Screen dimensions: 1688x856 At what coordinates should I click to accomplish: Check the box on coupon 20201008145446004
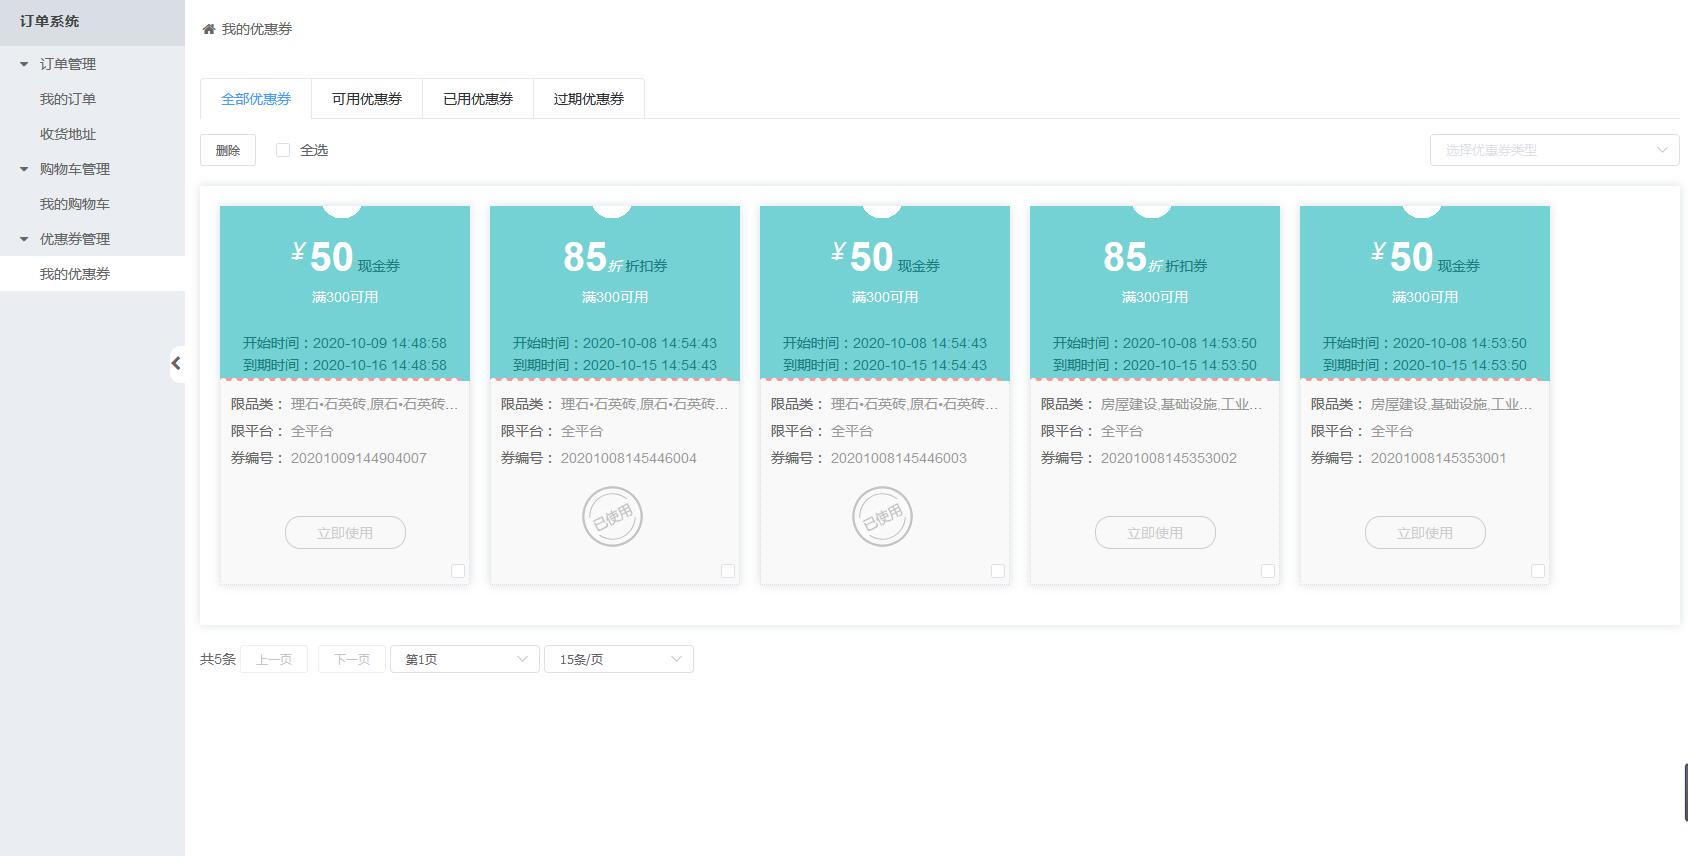(728, 571)
